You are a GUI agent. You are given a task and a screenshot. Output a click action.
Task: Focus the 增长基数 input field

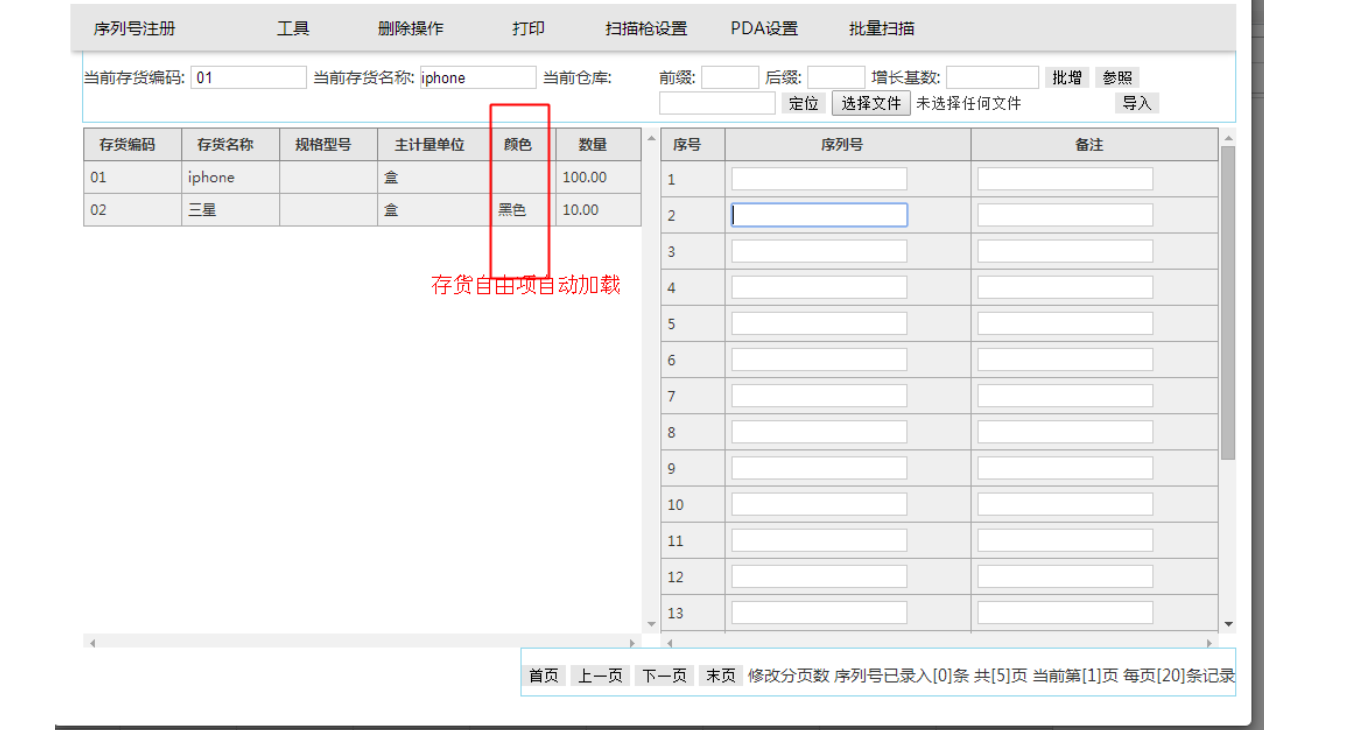tap(992, 78)
